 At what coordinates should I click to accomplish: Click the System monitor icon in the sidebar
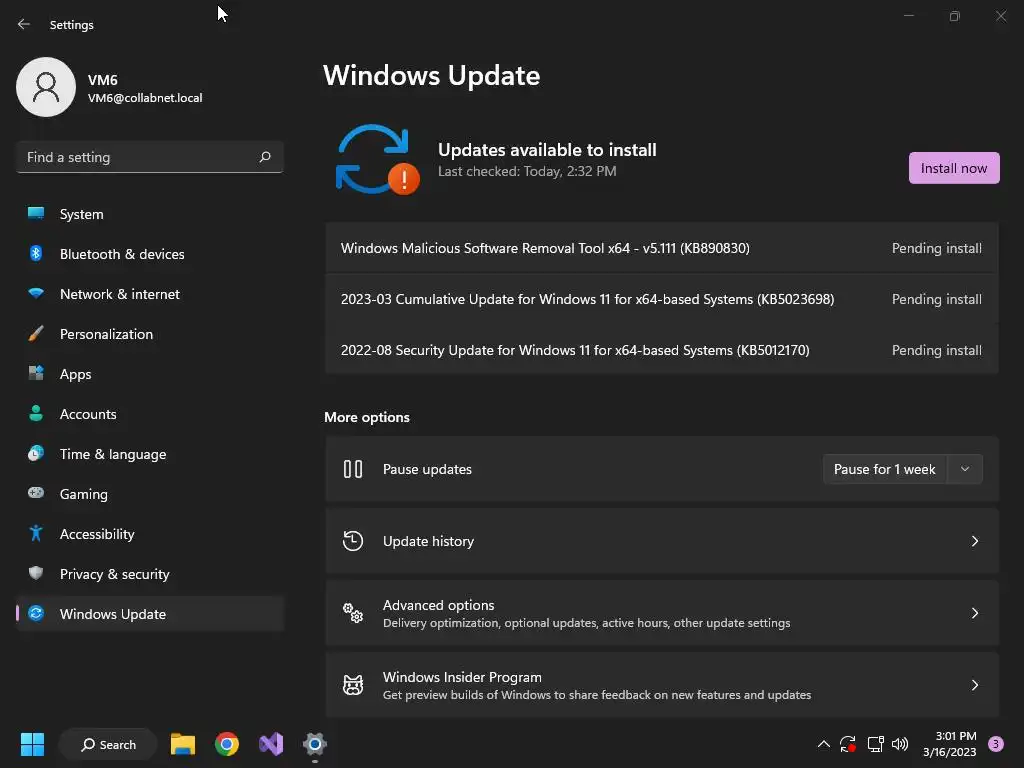36,214
